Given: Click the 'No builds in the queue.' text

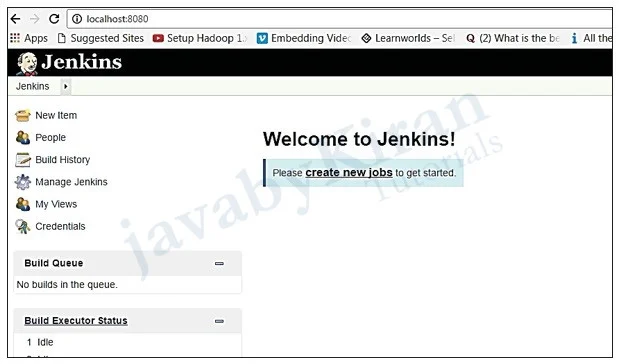Looking at the screenshot, I should tap(67, 284).
